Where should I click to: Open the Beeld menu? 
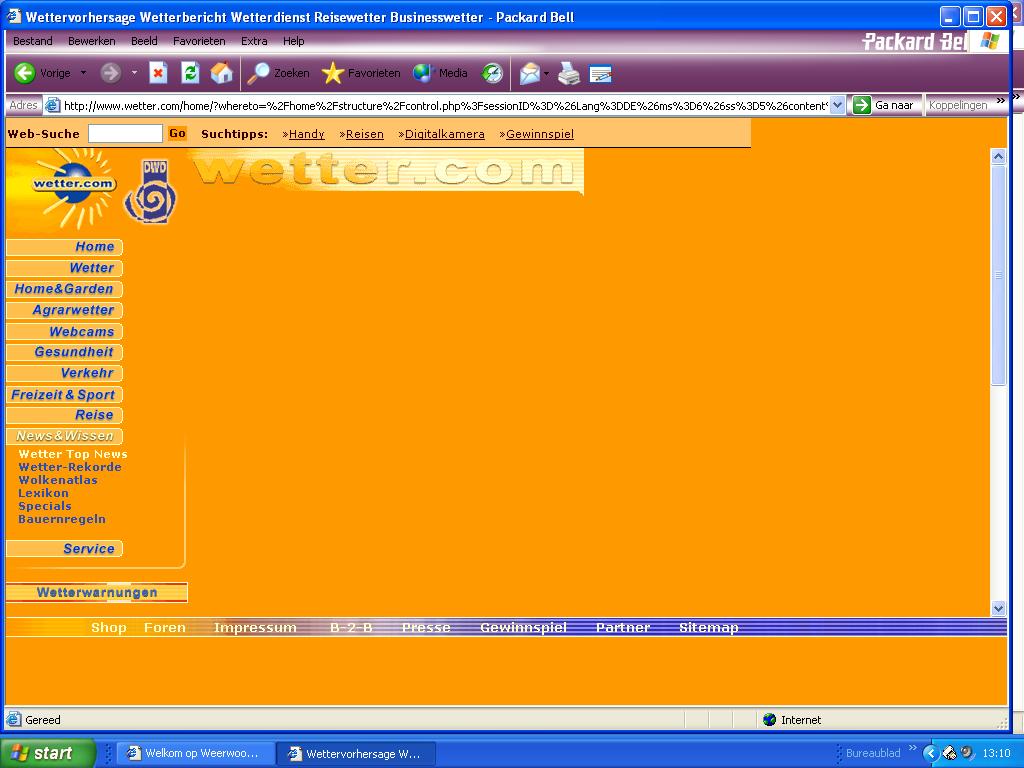[x=144, y=41]
